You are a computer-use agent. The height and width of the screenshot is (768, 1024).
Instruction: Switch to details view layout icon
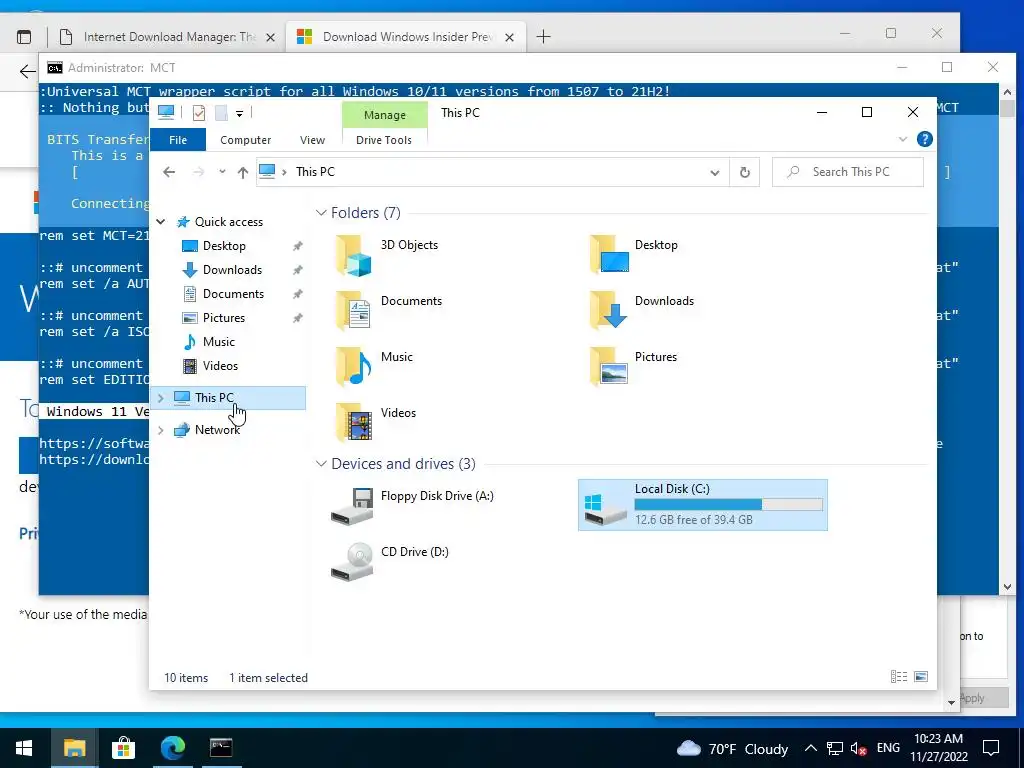(899, 677)
